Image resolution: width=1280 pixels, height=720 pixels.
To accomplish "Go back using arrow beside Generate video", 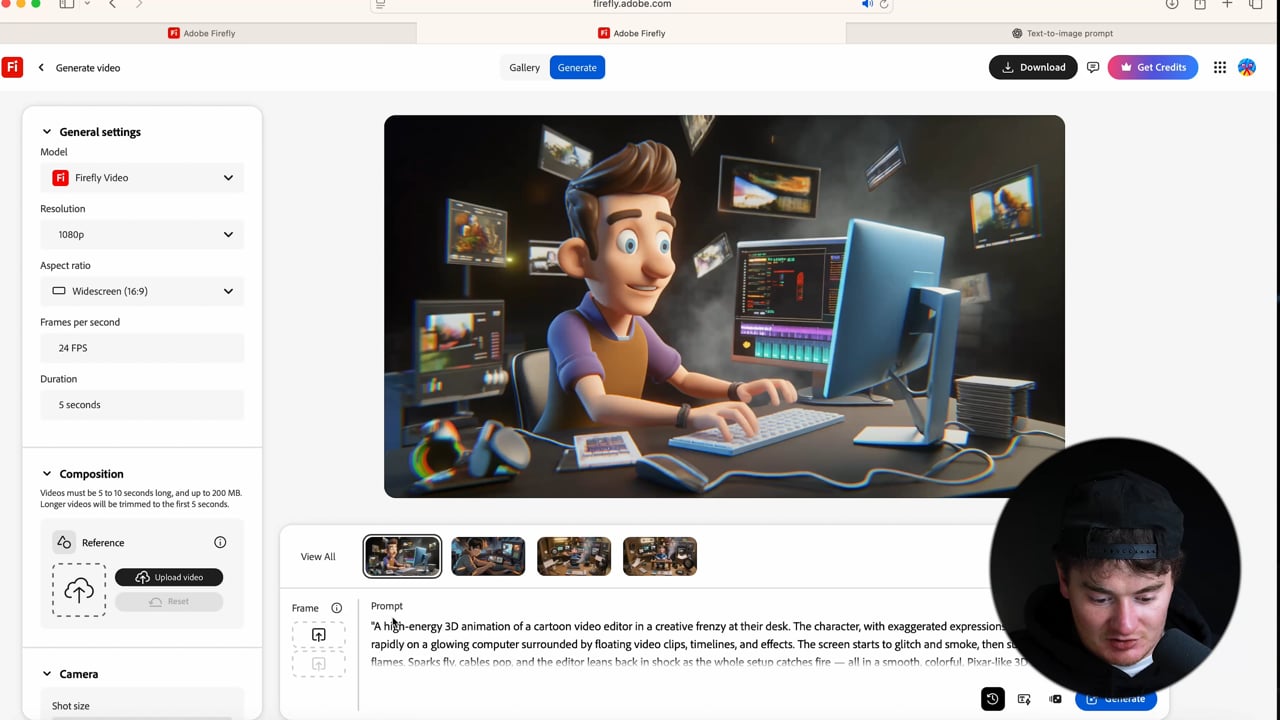I will pos(41,68).
